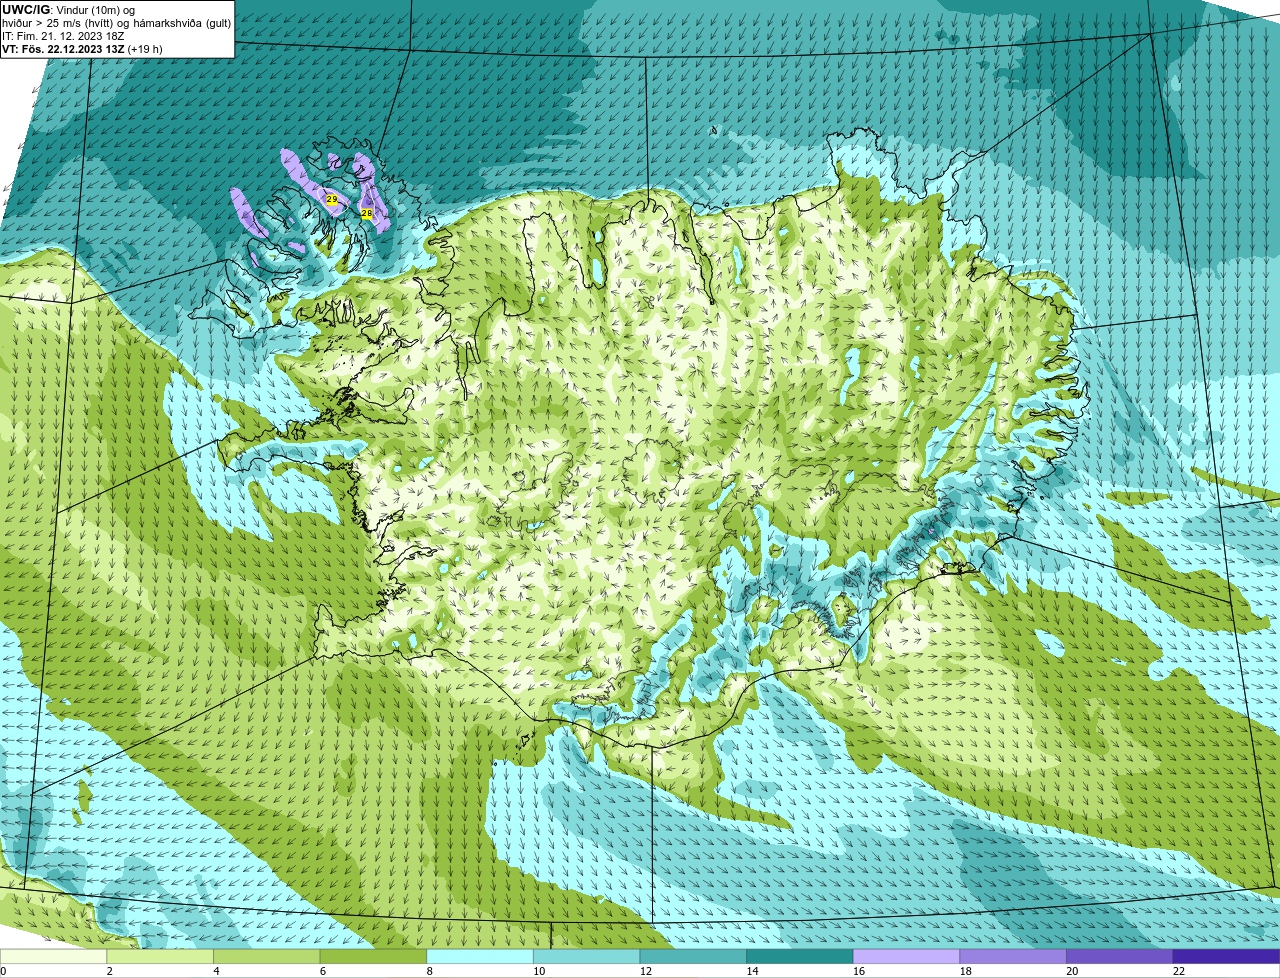Click the scale tick label '8'

430,971
